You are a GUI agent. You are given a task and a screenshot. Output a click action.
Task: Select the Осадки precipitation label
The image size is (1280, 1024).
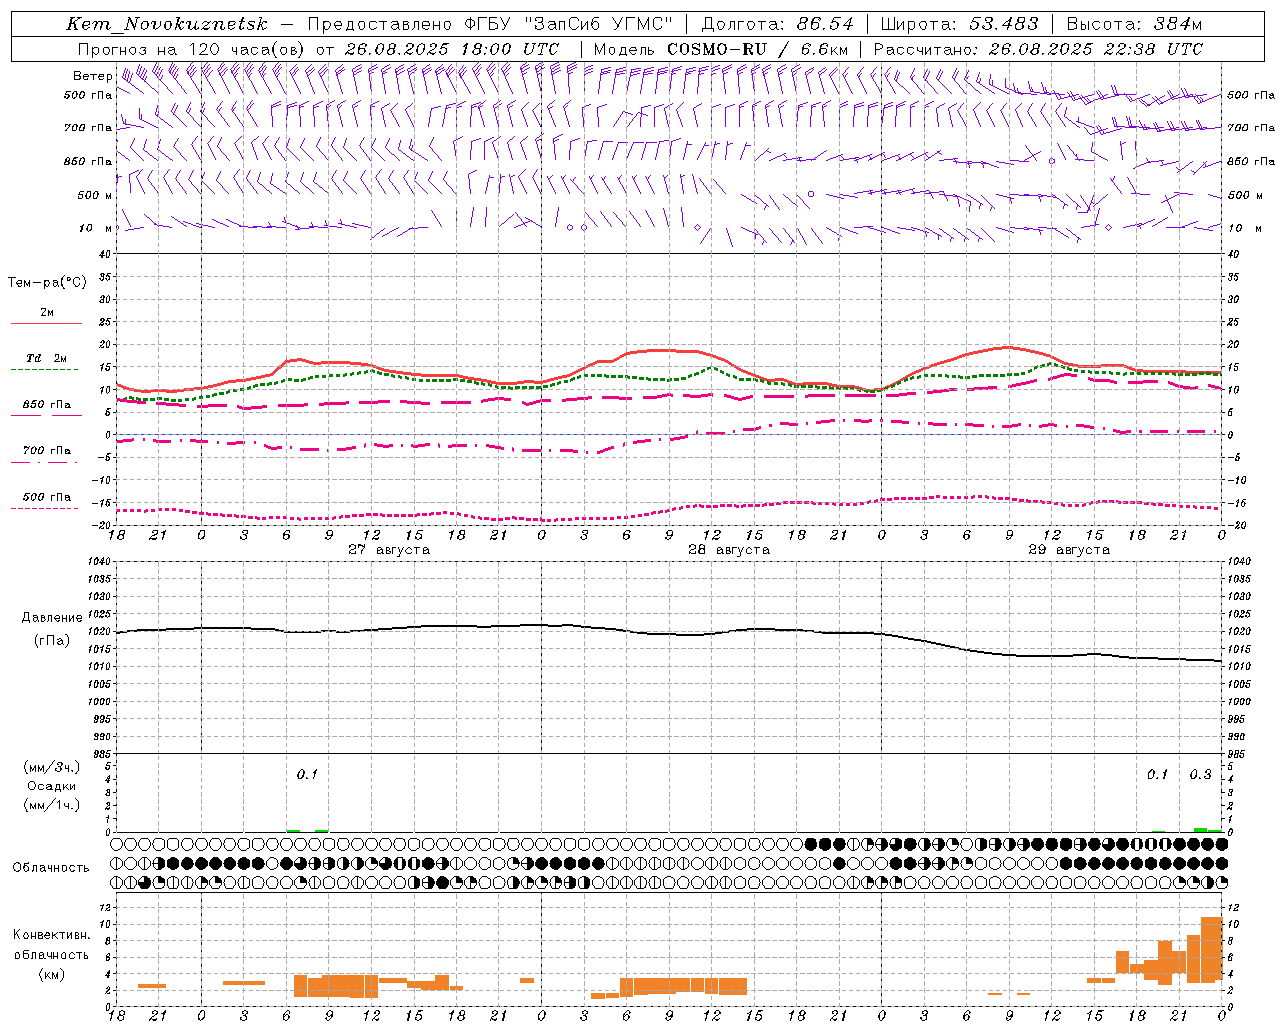[x=52, y=786]
